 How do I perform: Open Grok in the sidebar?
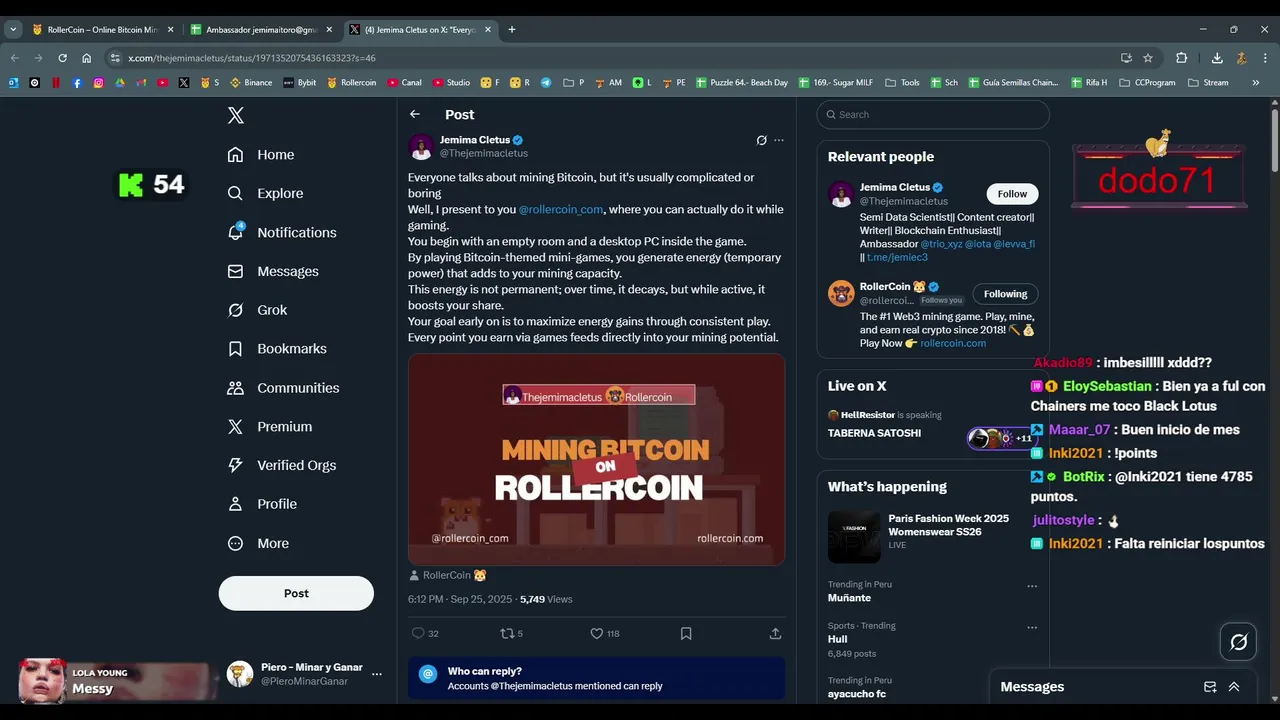(x=257, y=310)
